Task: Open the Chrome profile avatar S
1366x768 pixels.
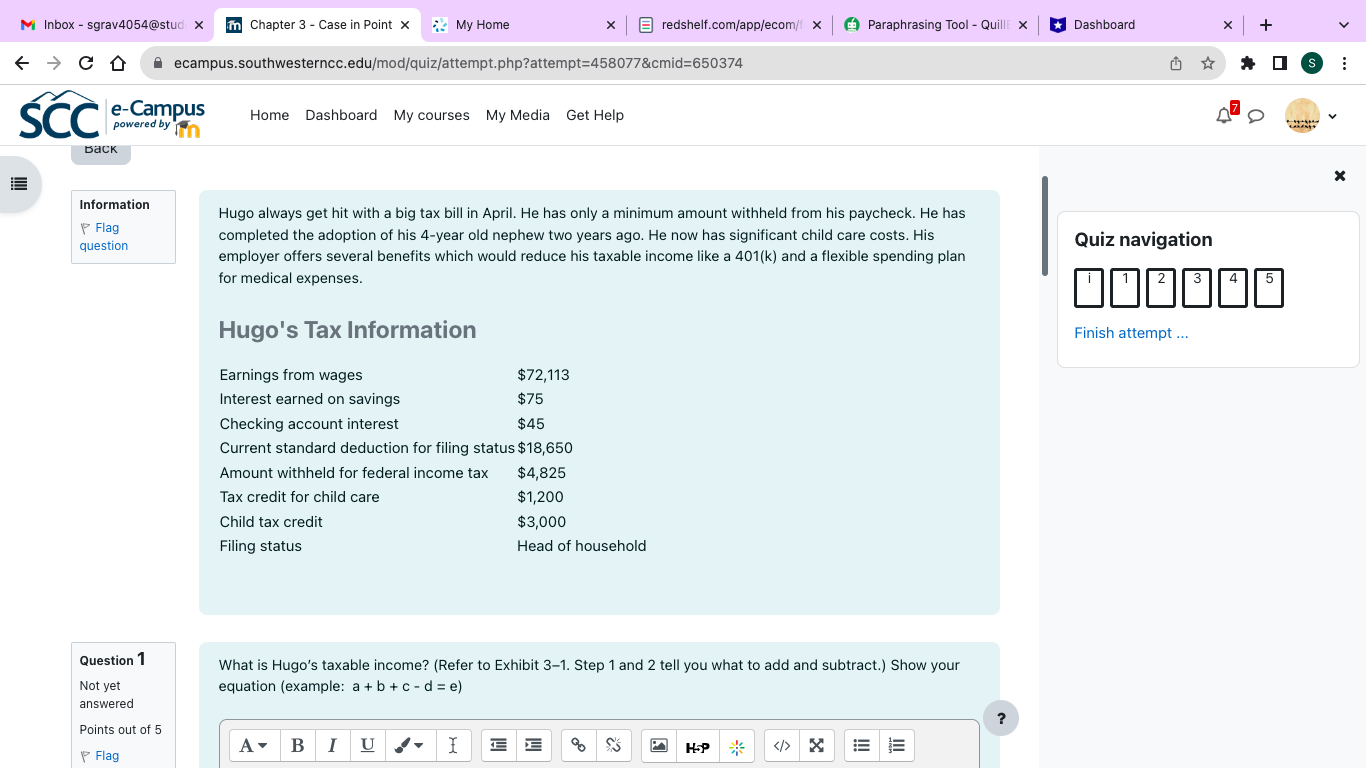Action: (1312, 63)
